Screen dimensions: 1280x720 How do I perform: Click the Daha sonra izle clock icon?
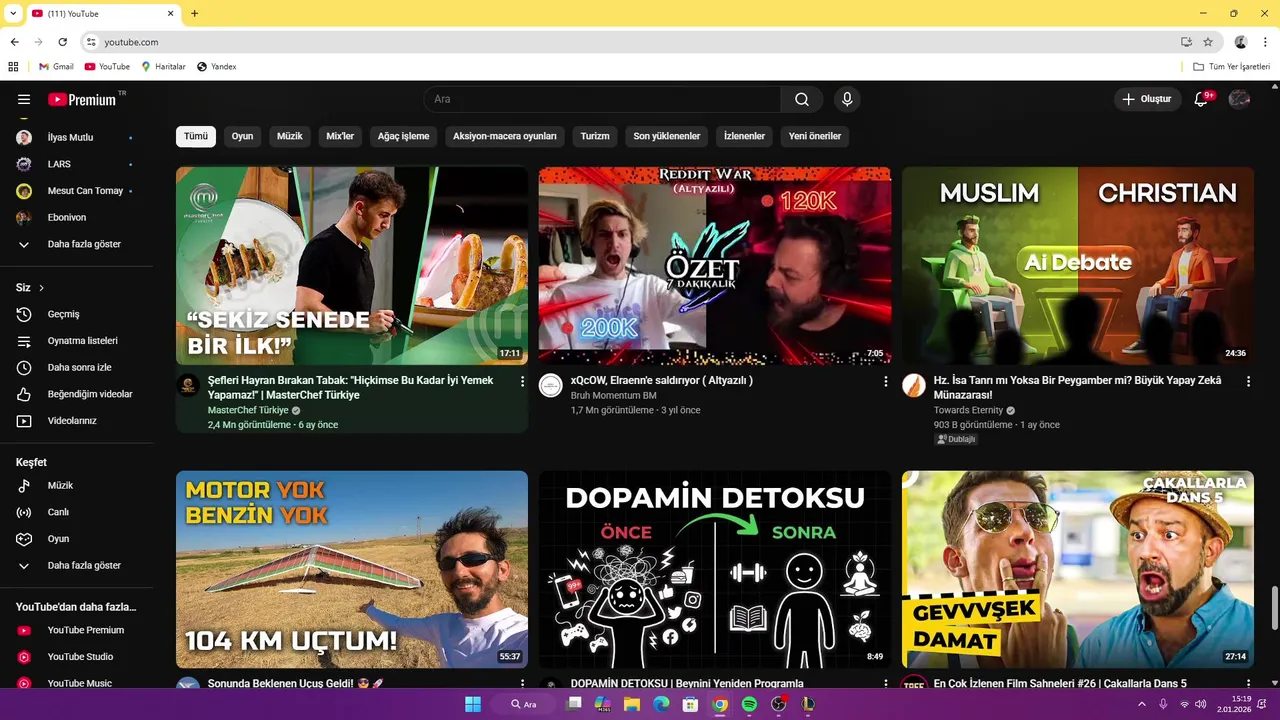click(x=24, y=368)
